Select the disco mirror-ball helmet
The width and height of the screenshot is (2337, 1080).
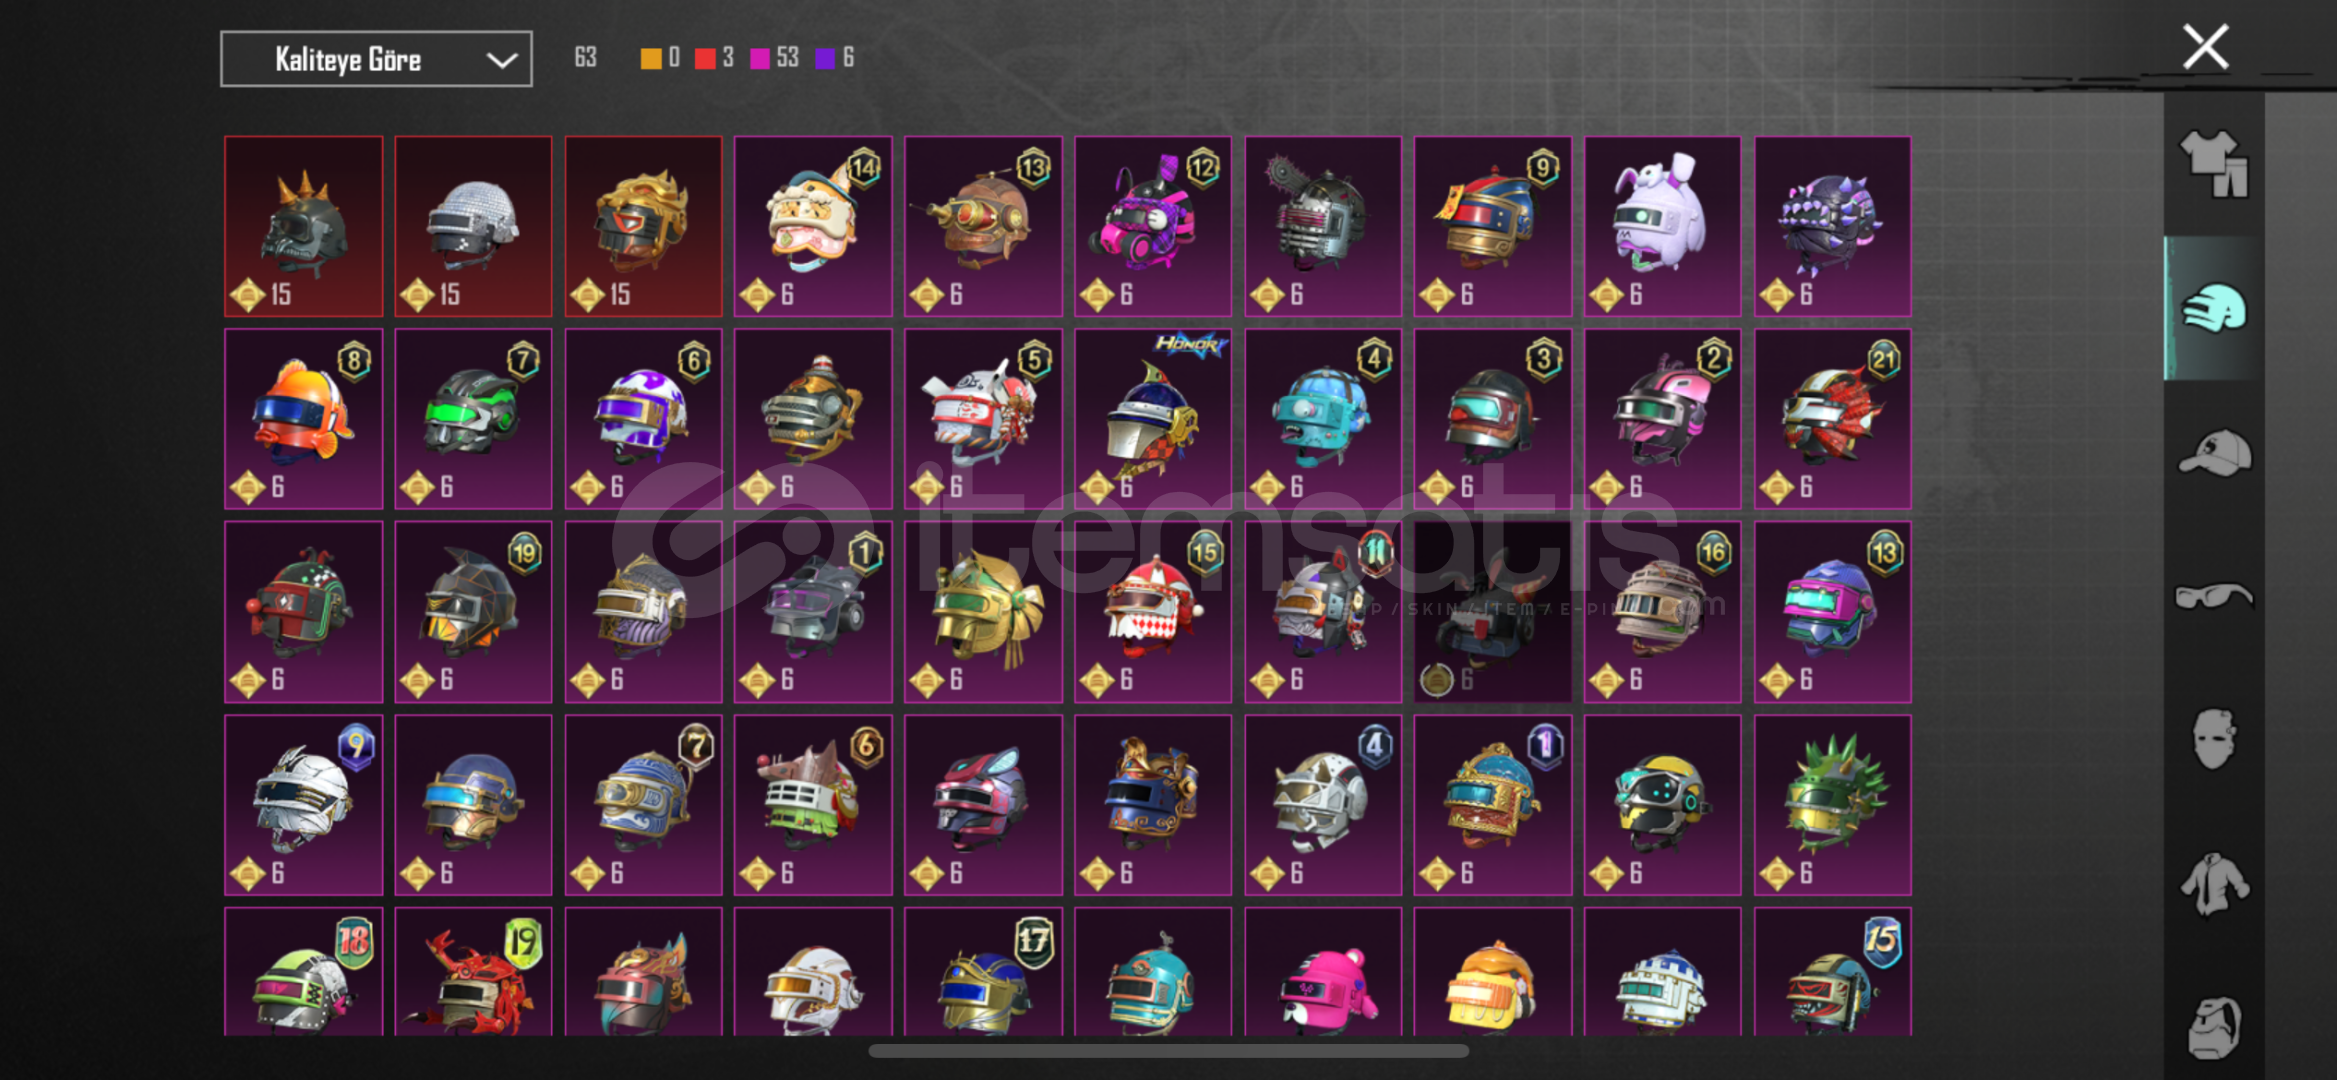point(473,226)
